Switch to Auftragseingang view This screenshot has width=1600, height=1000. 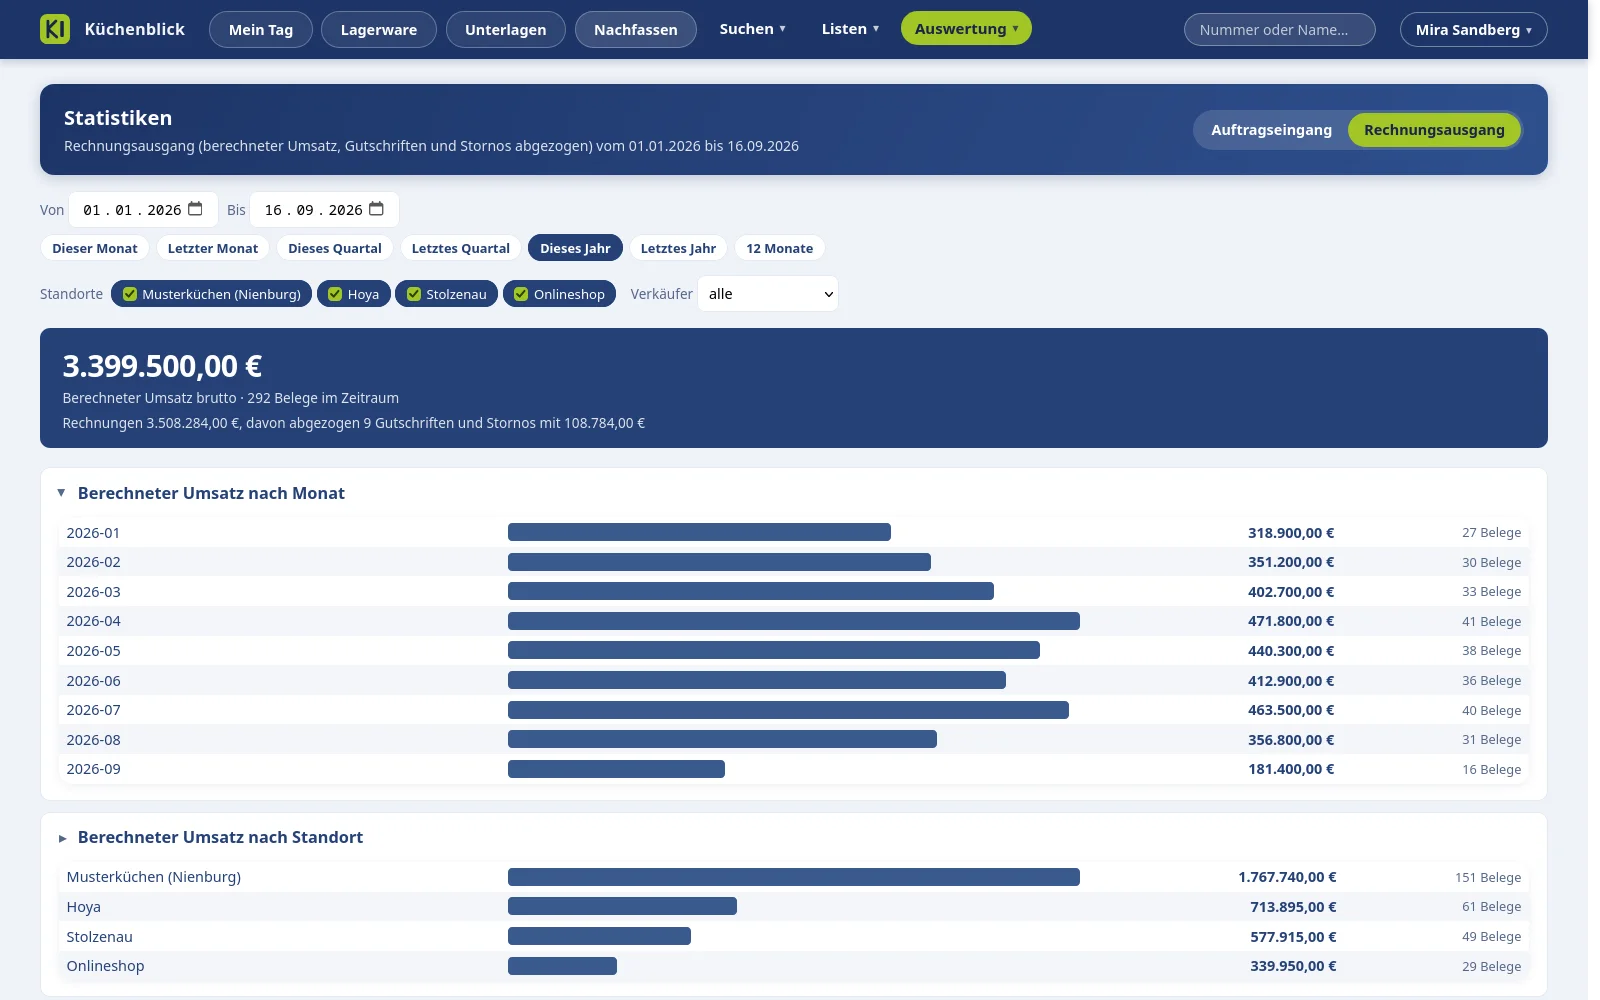1271,130
